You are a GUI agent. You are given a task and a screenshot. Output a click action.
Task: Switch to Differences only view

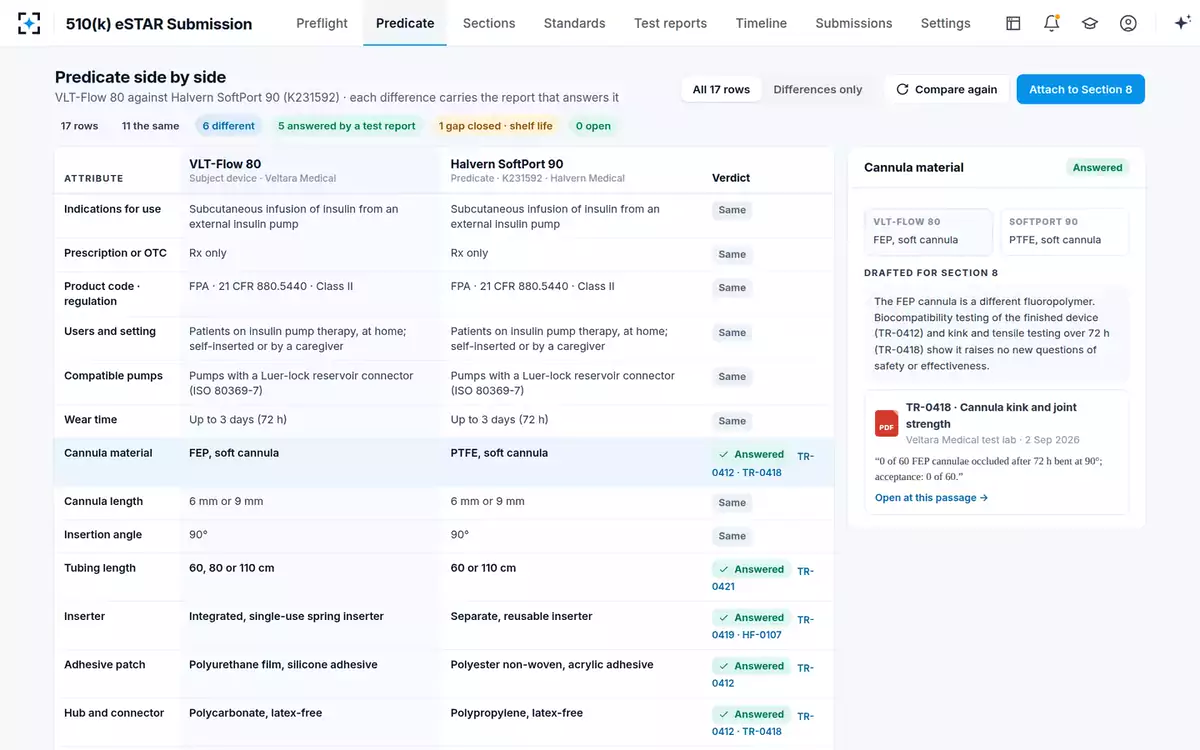[818, 89]
